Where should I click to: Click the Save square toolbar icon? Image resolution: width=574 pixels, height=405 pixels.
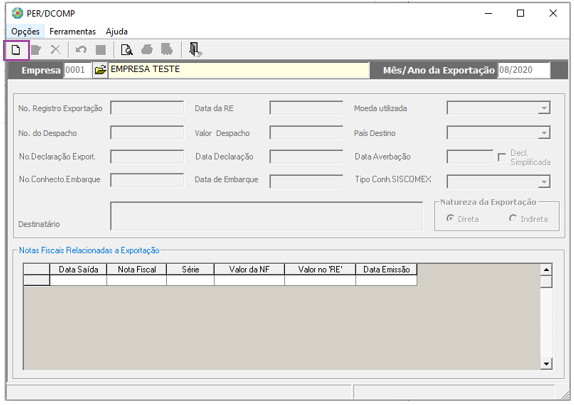[101, 50]
